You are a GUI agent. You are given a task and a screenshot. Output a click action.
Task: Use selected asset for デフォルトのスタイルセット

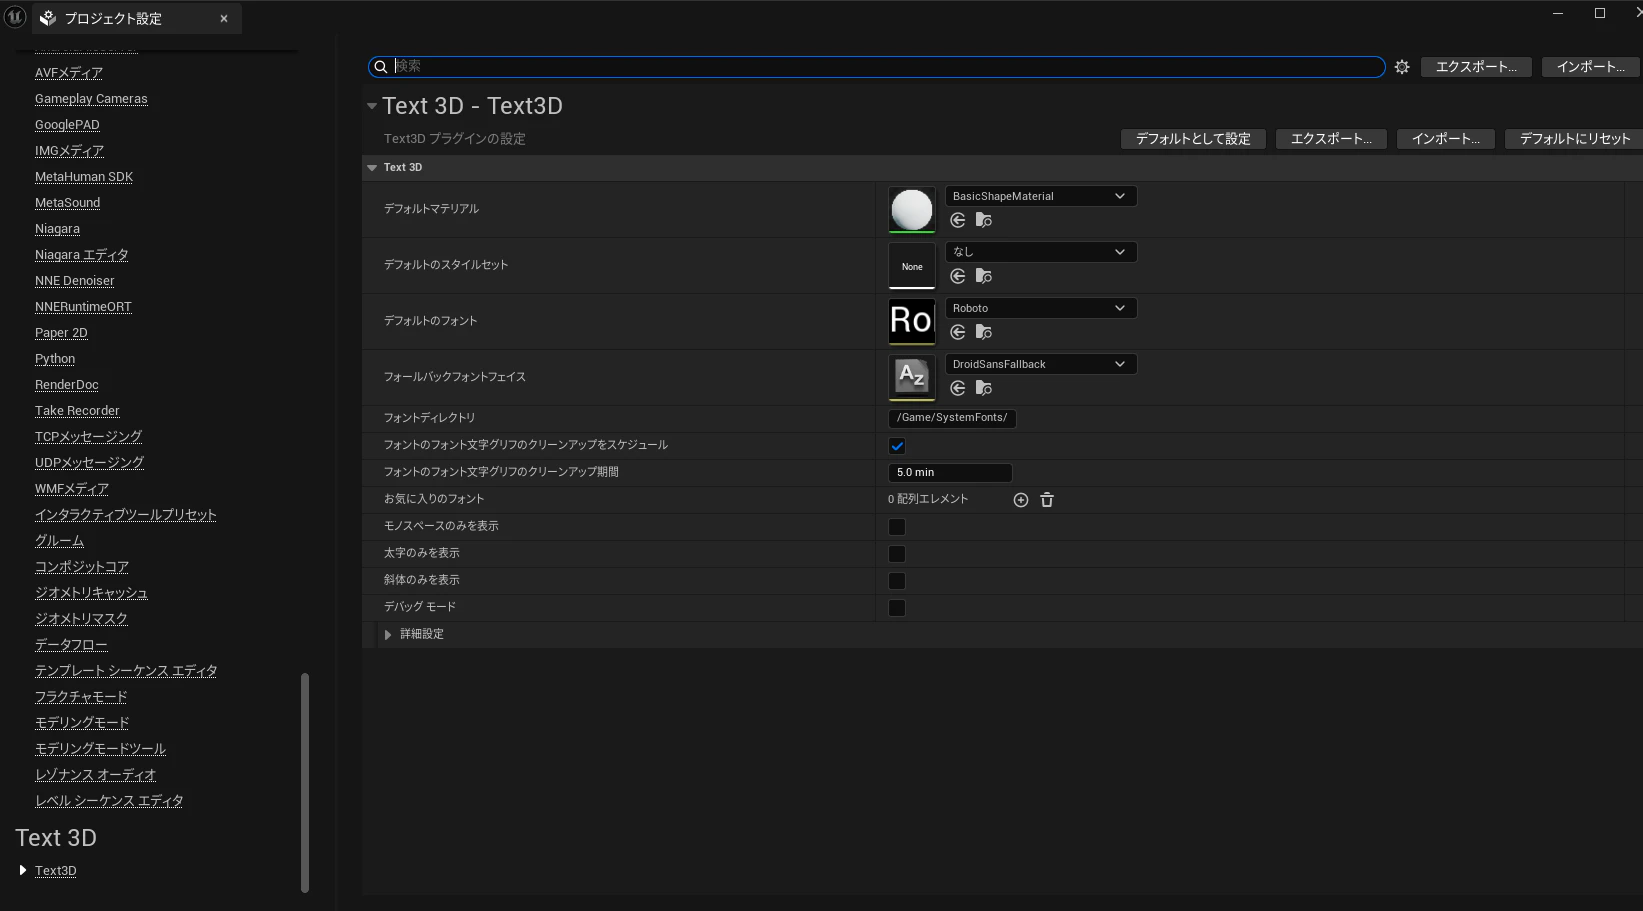coord(958,276)
